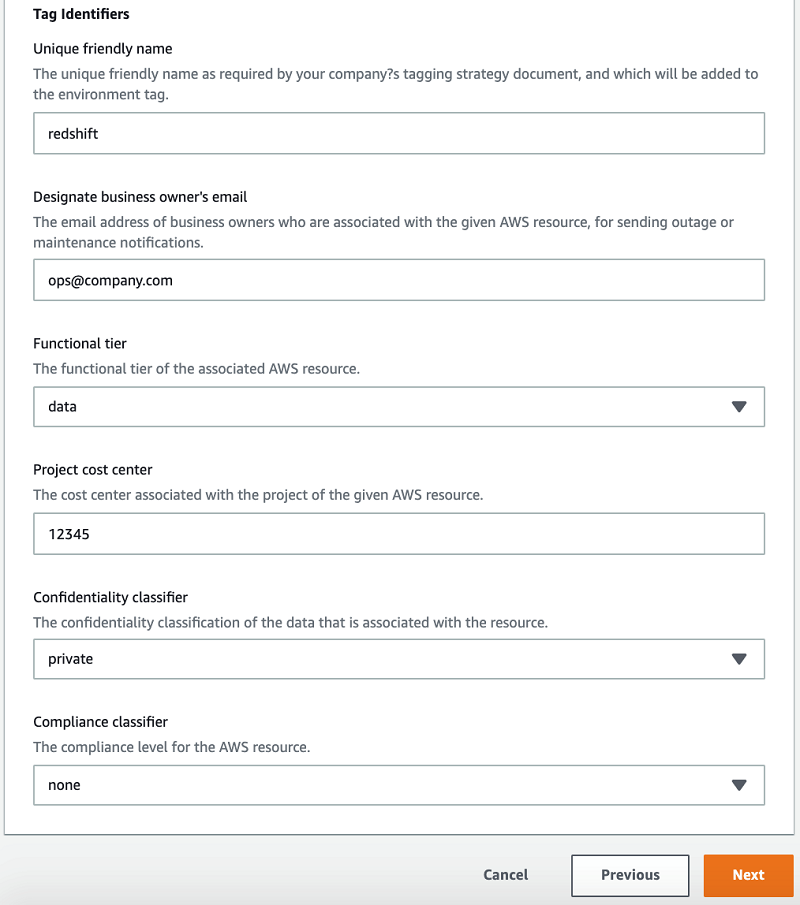Click the Project cost center label
Viewport: 800px width, 905px height.
coord(93,470)
